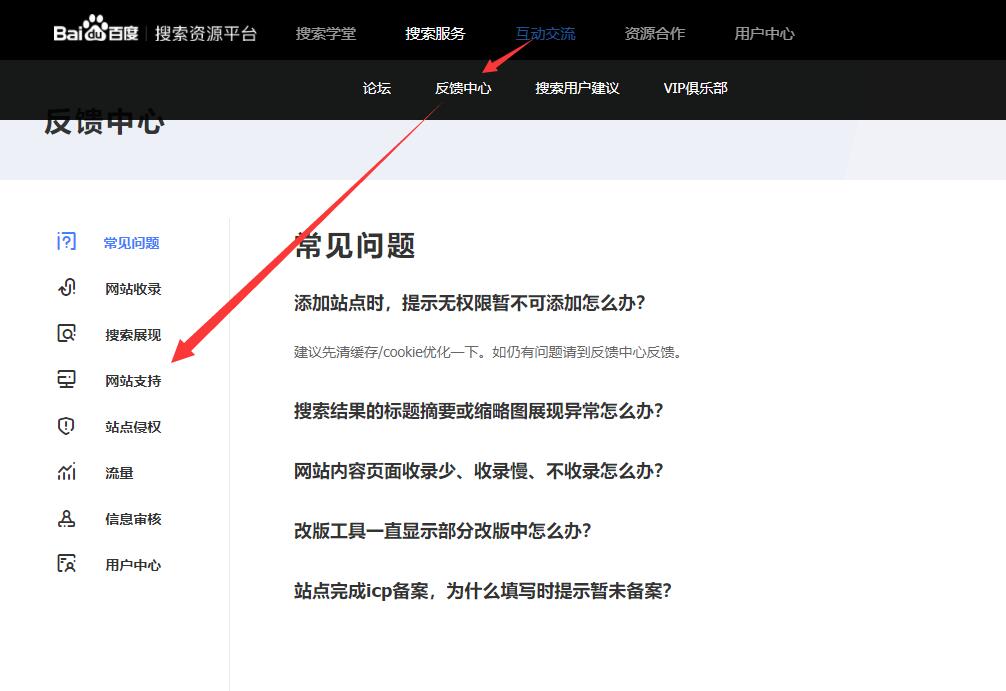Screen dimensions: 1006x691
Task: Select 网站收录 in the left sidebar
Action: [133, 289]
